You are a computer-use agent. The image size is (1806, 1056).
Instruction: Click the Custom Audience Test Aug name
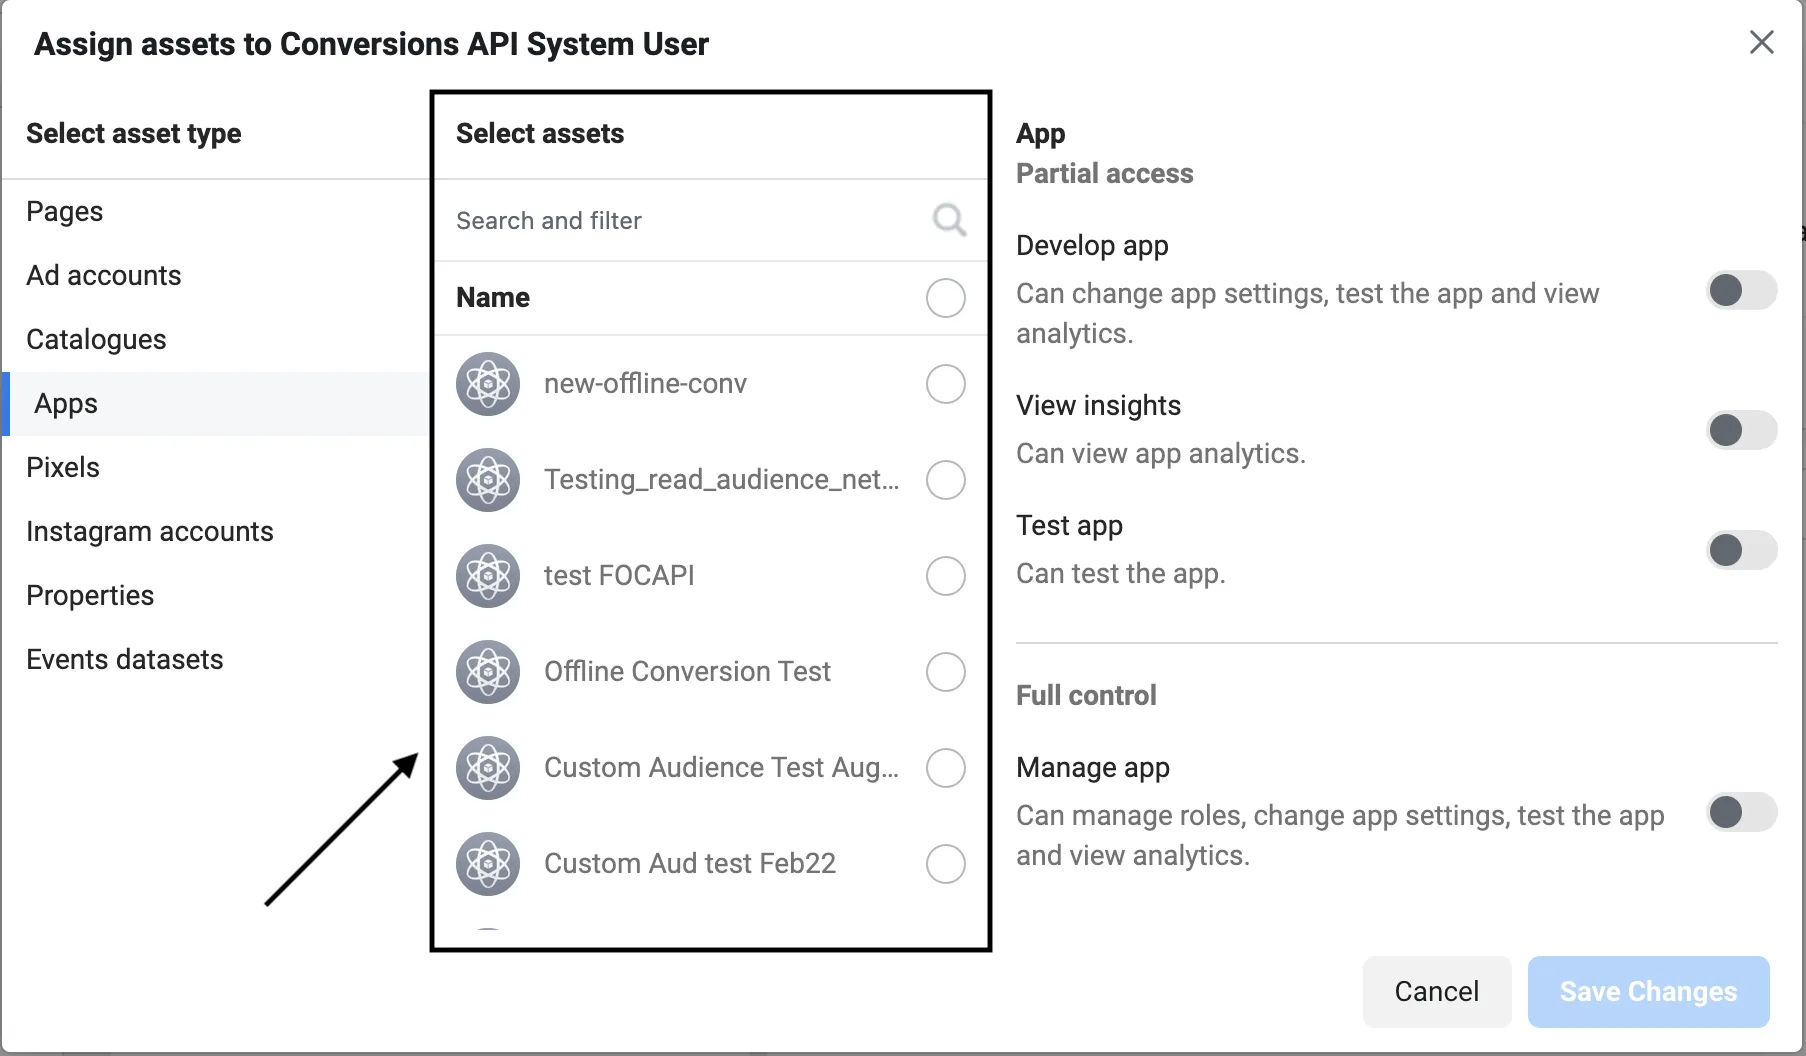coord(721,768)
